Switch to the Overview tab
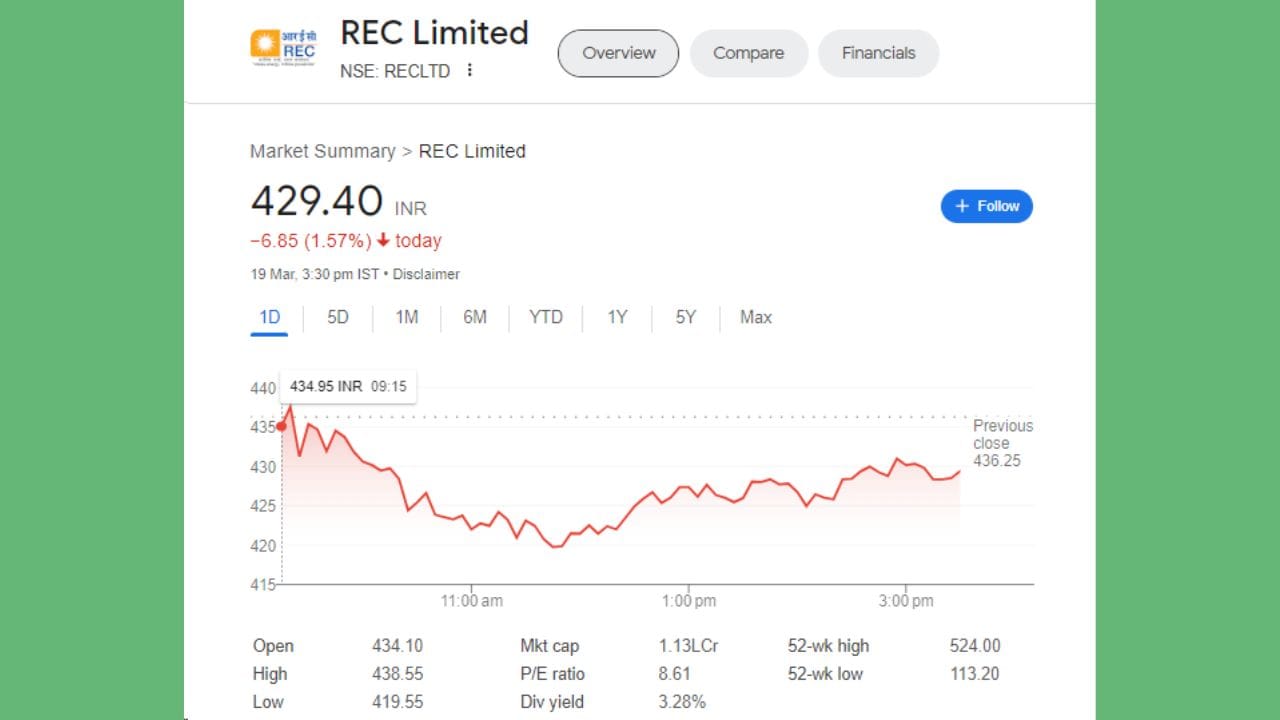Viewport: 1280px width, 720px height. point(618,53)
